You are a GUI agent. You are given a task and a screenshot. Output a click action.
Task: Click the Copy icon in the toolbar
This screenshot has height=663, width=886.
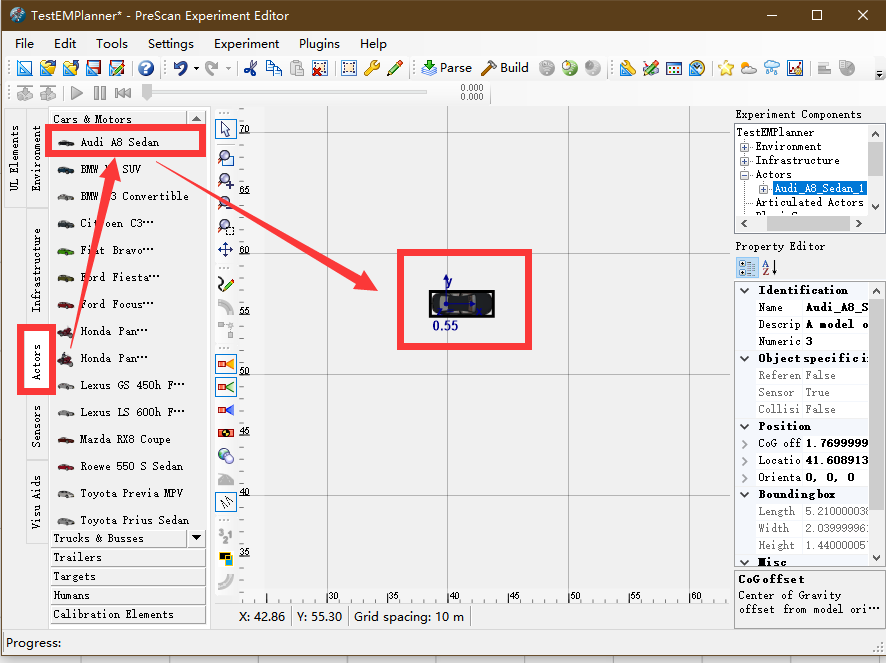pyautogui.click(x=274, y=68)
